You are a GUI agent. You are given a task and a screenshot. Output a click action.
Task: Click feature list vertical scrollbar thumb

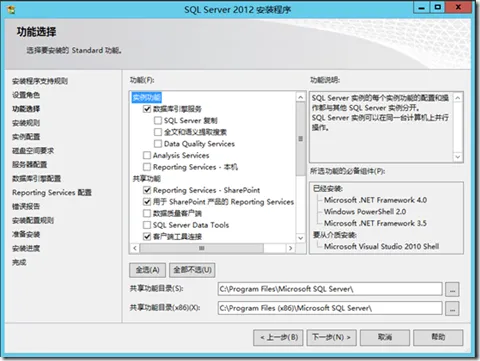(x=300, y=139)
